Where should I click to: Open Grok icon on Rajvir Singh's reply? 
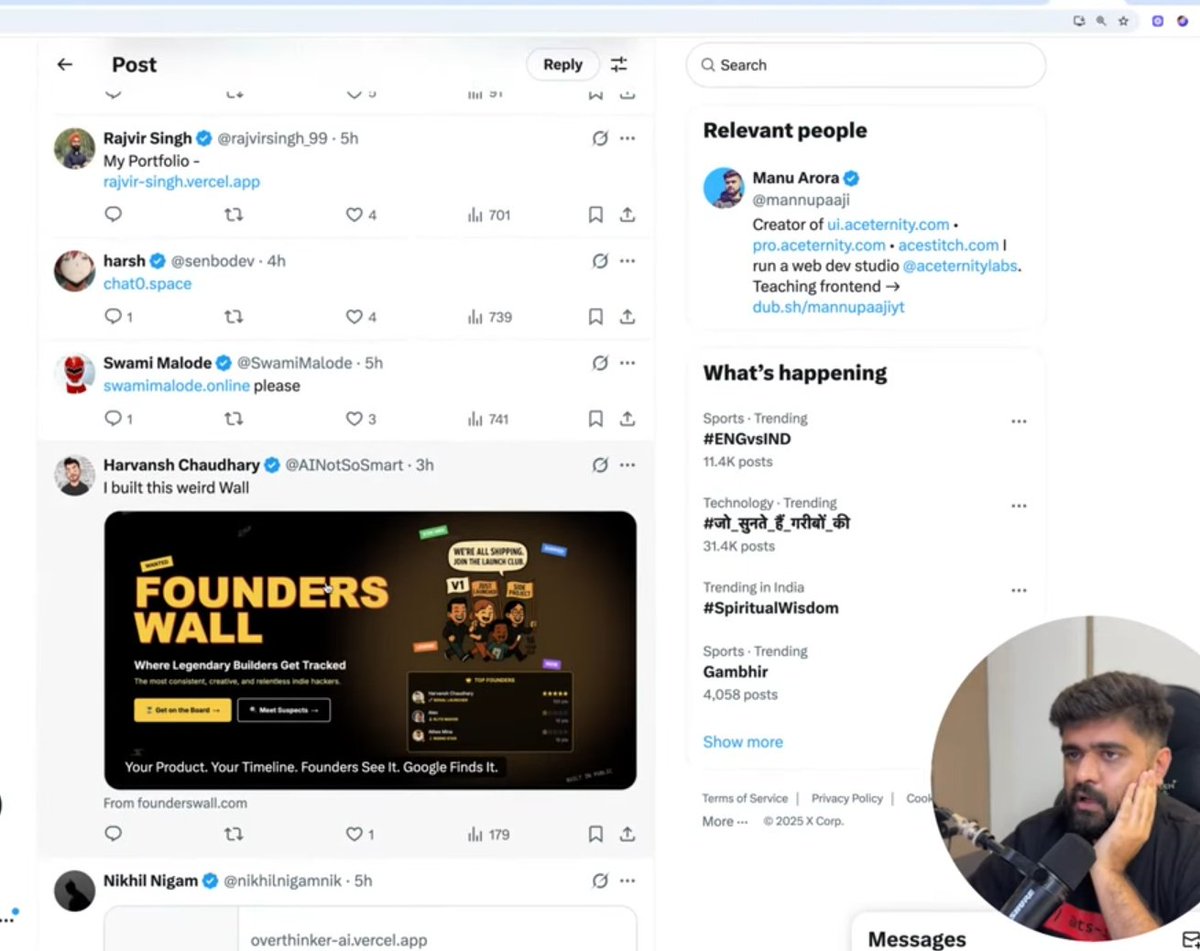click(x=600, y=139)
